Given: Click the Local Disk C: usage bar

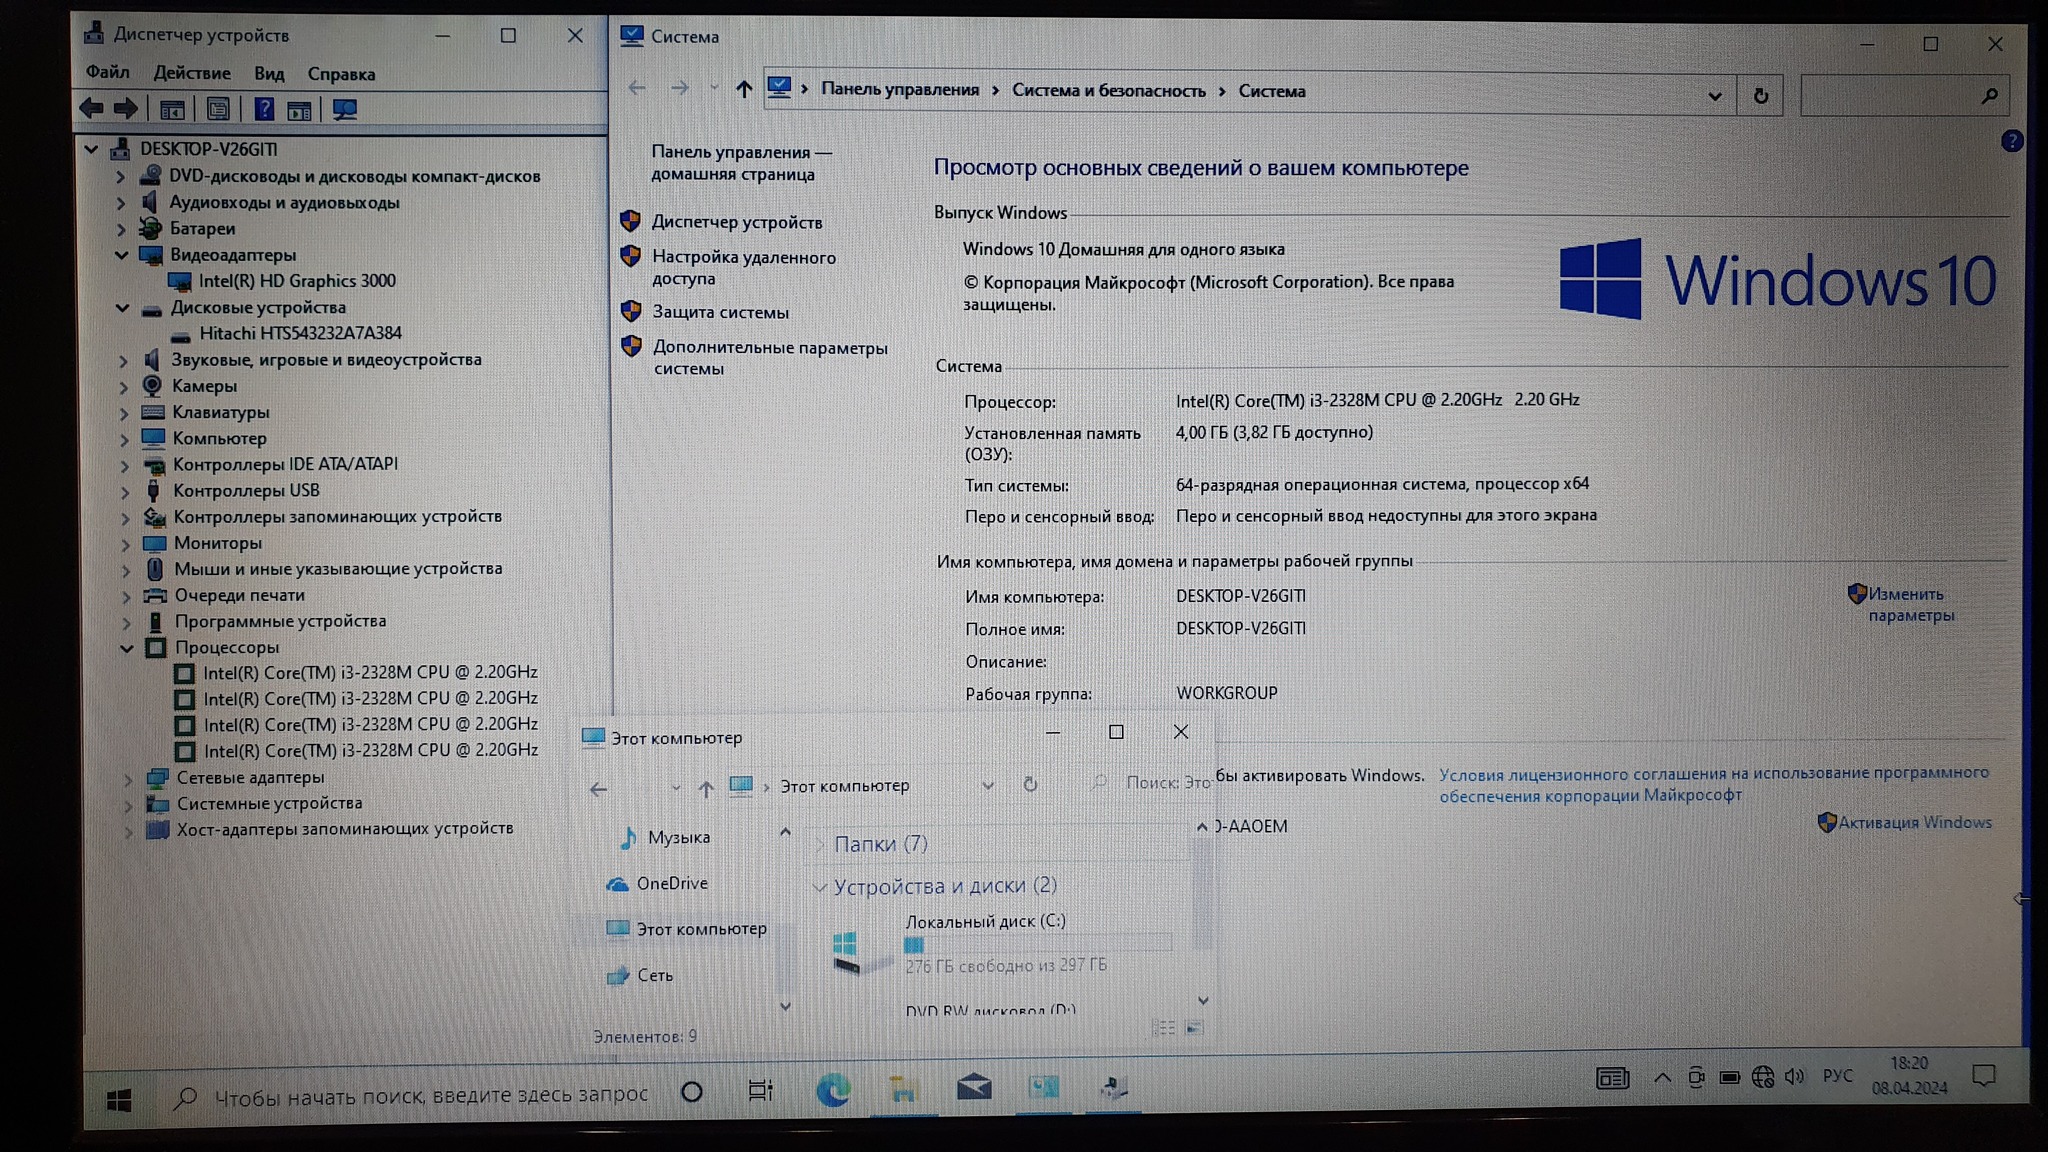Looking at the screenshot, I should pos(1037,944).
